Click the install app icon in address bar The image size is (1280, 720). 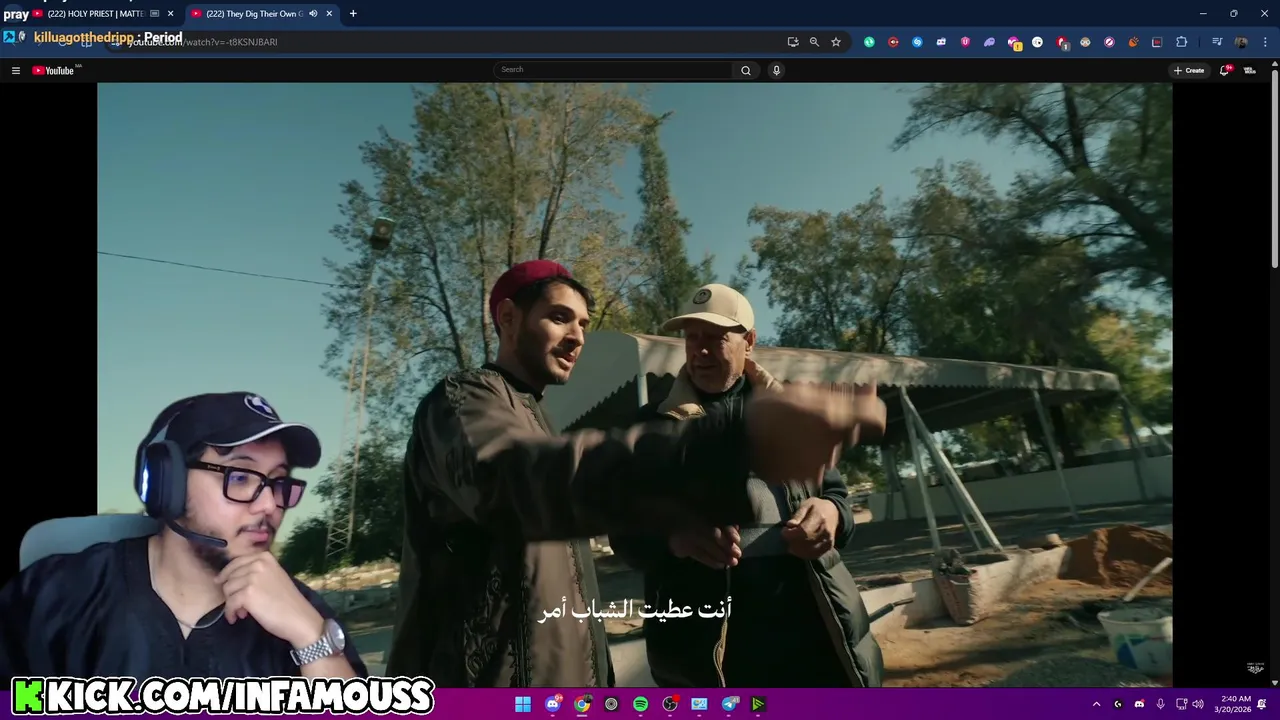[793, 42]
